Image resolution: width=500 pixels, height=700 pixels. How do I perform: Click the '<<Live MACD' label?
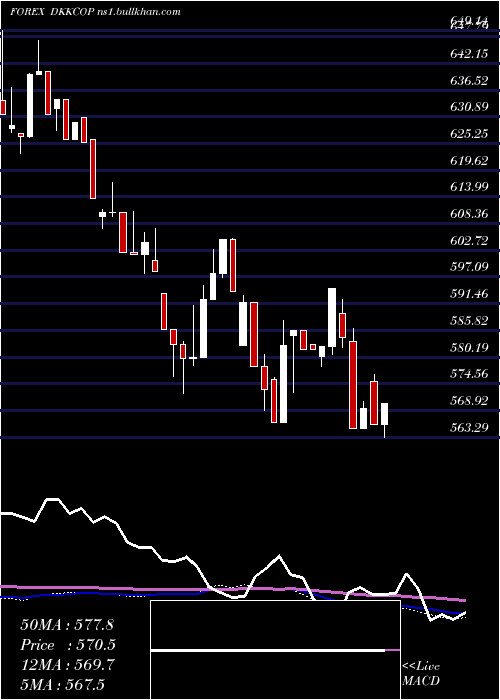tap(421, 674)
